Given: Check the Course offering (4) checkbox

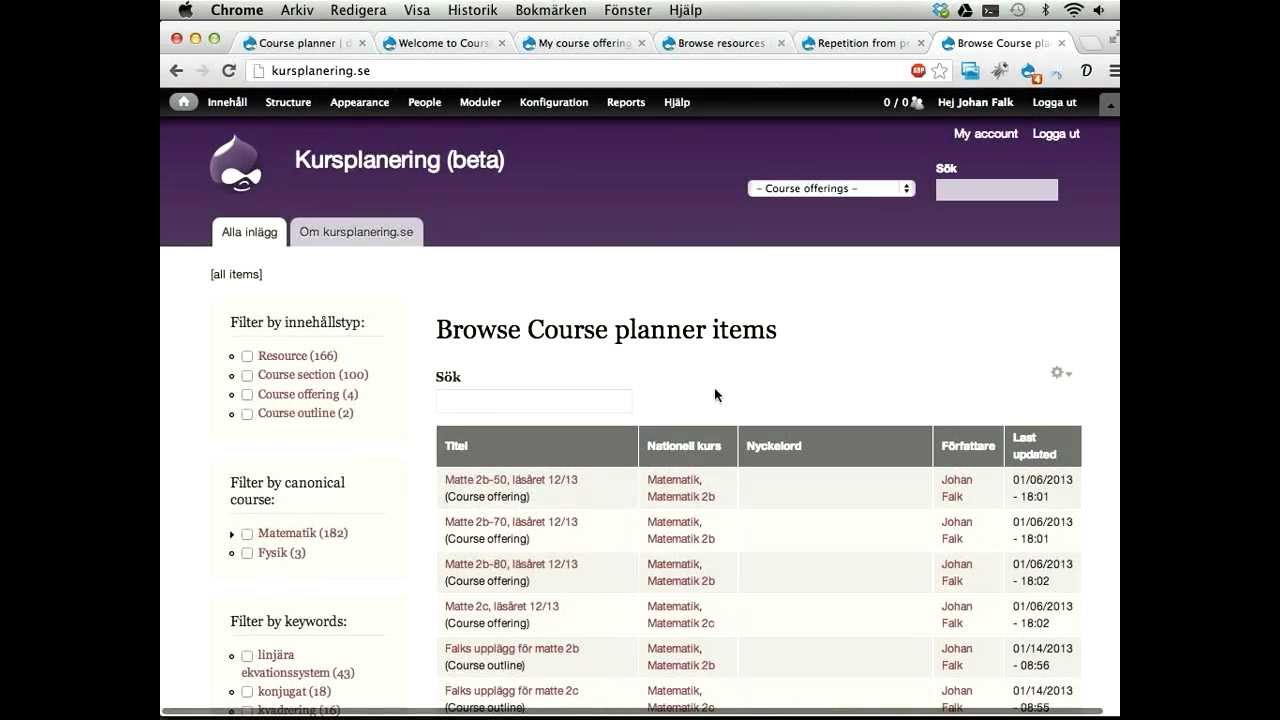Looking at the screenshot, I should tap(247, 395).
